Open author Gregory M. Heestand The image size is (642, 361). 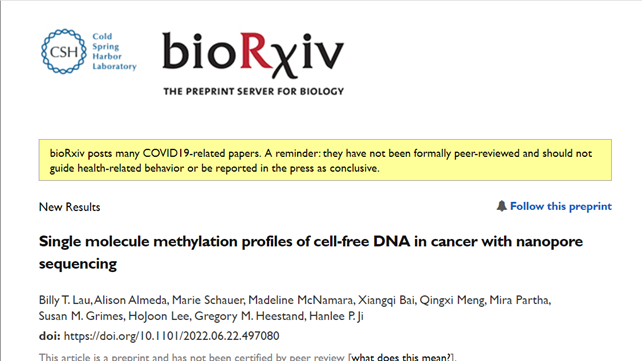[249, 316]
